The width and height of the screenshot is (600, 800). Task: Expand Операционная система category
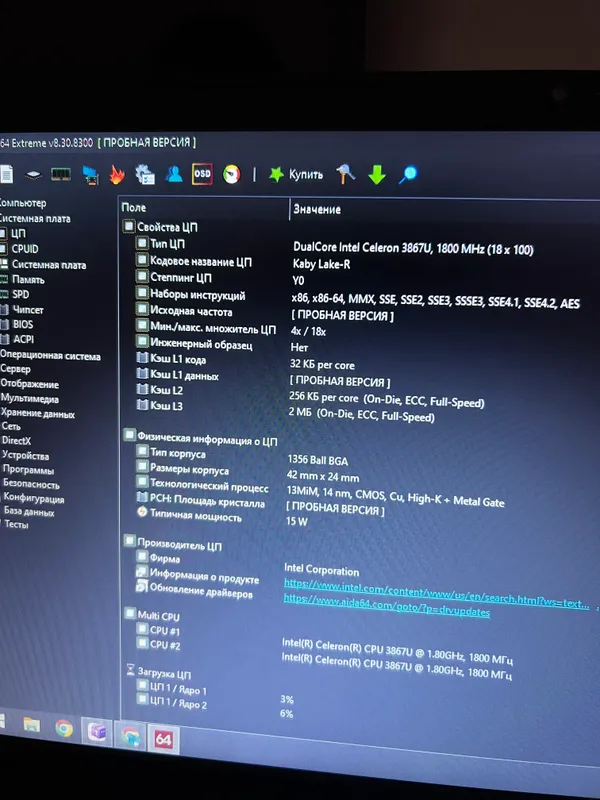coord(50,356)
